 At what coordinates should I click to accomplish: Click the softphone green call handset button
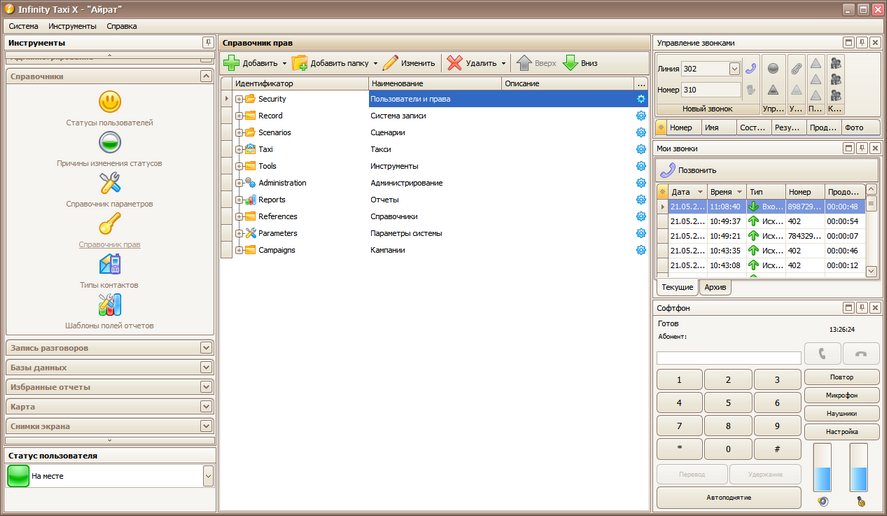click(x=822, y=354)
